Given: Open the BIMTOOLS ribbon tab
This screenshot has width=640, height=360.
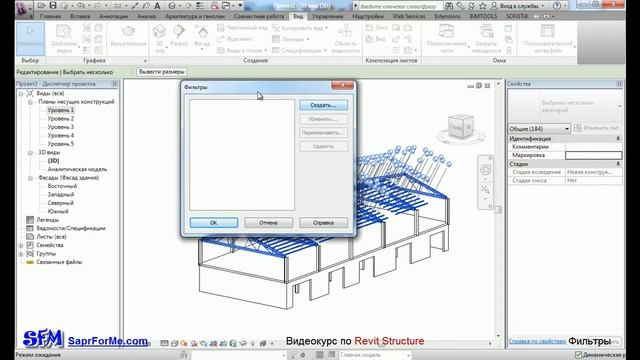Looking at the screenshot, I should tap(483, 16).
